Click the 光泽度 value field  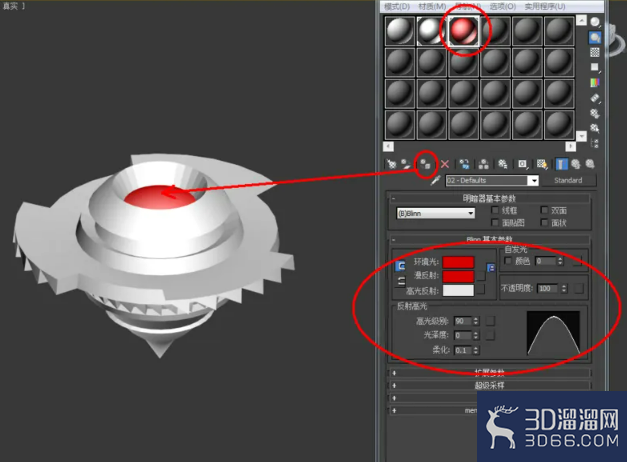[x=463, y=336]
